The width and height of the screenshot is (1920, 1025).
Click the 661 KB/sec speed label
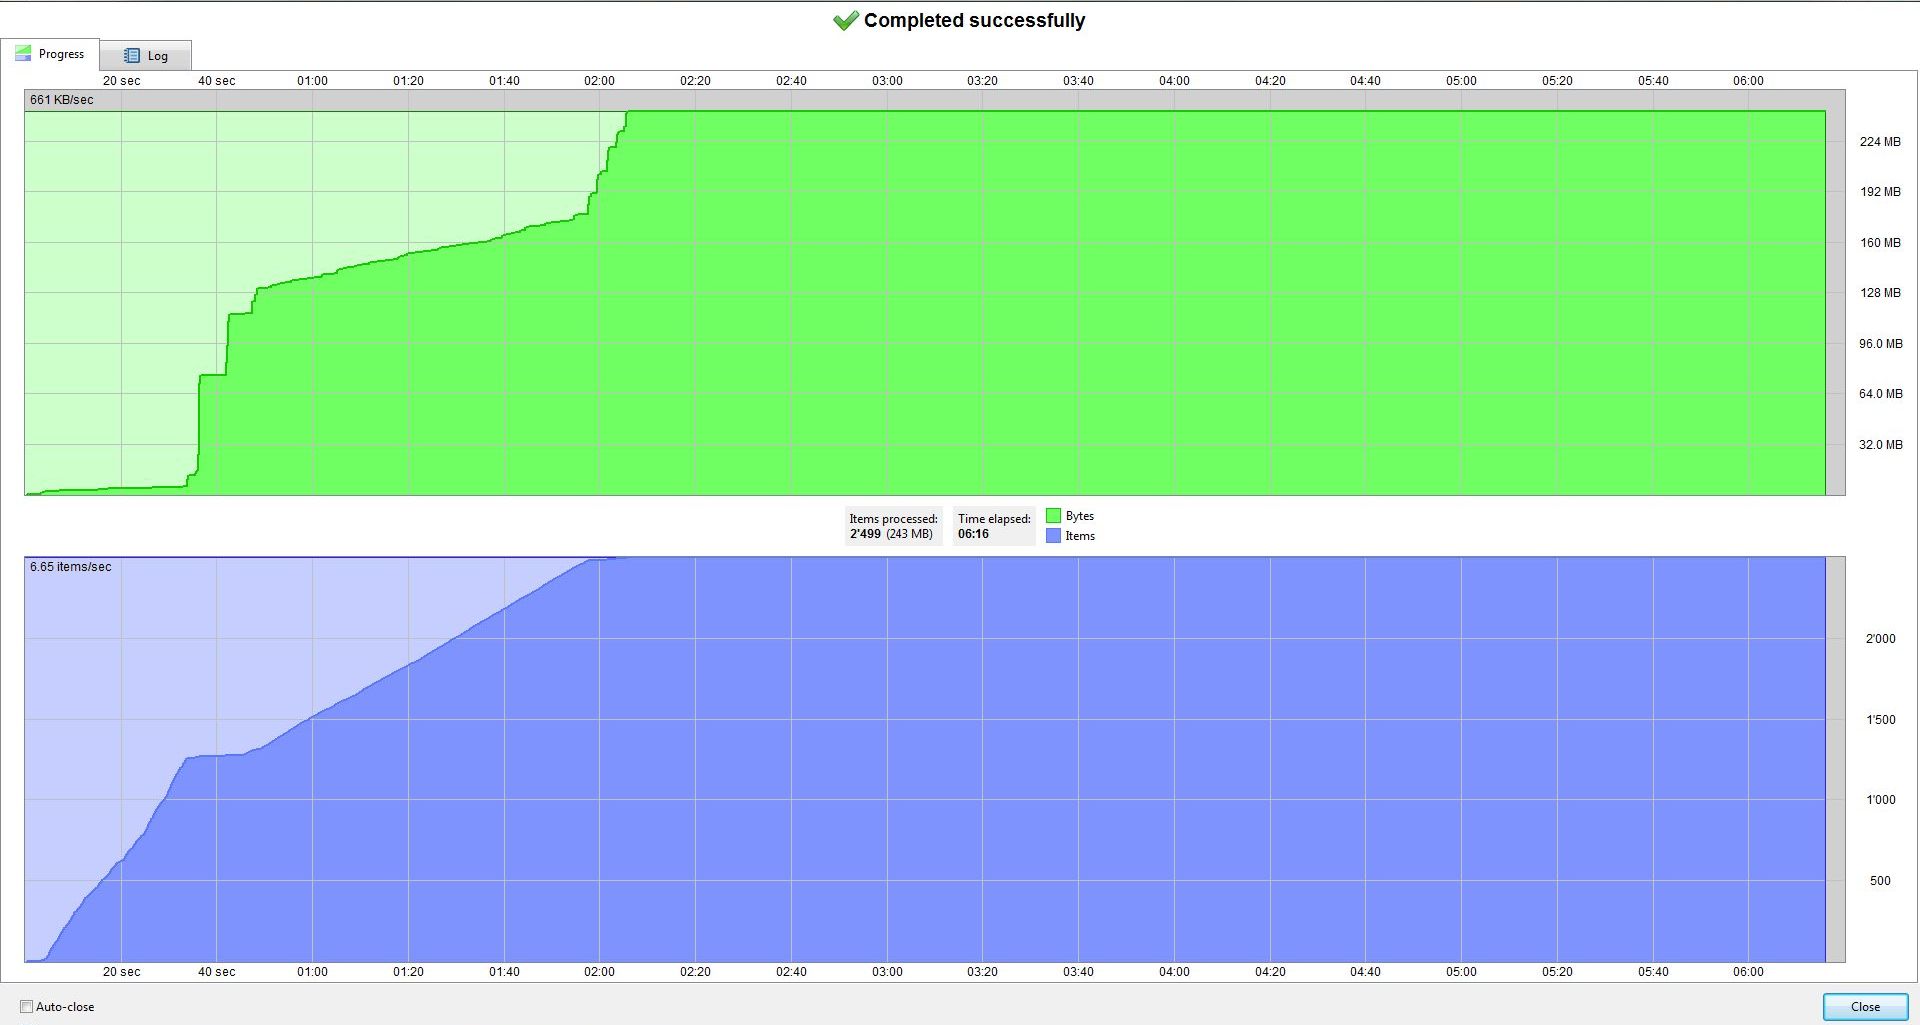click(62, 100)
